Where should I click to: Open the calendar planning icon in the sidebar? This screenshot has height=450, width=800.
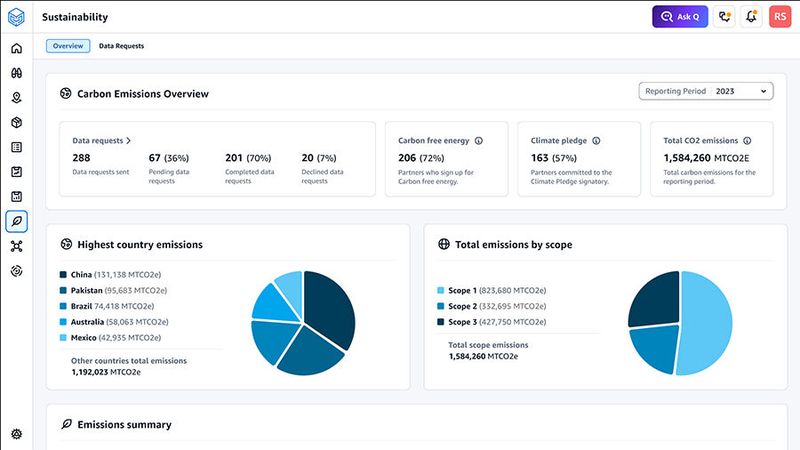pos(16,196)
